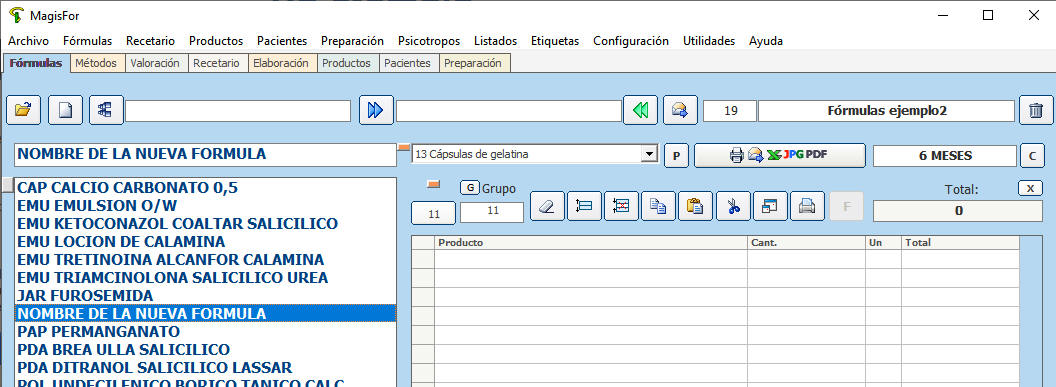Image resolution: width=1056 pixels, height=387 pixels.
Task: Click the green double-arrow back button
Action: click(x=640, y=110)
